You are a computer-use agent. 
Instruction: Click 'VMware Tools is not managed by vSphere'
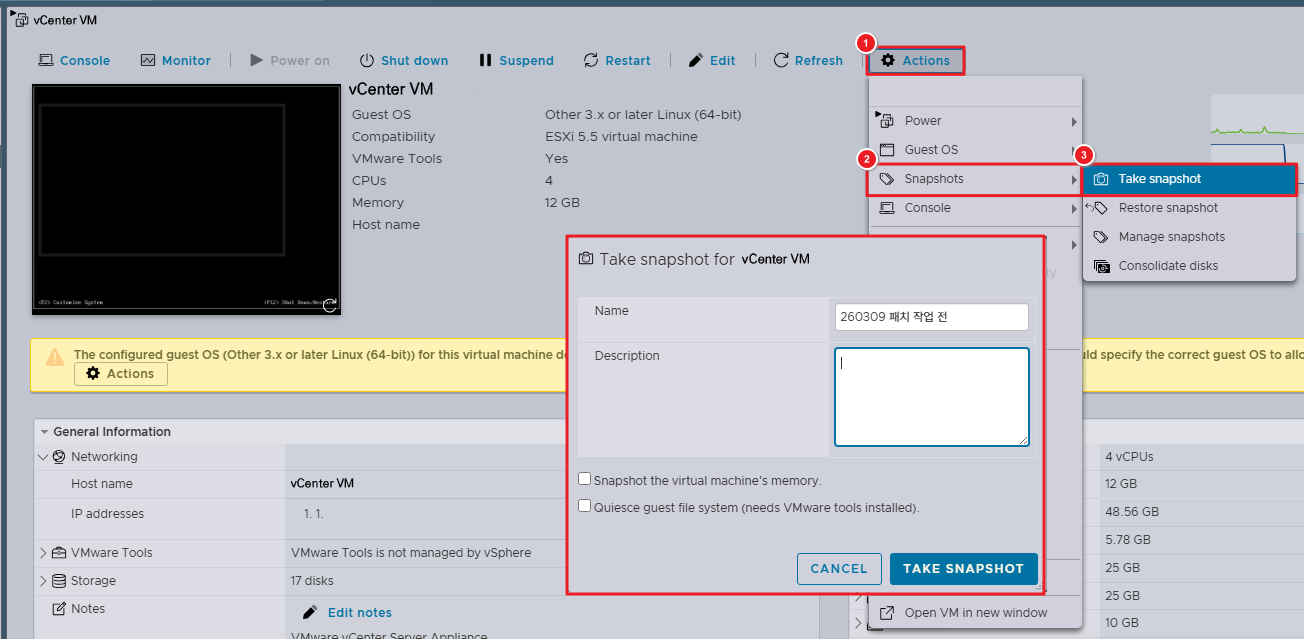411,553
